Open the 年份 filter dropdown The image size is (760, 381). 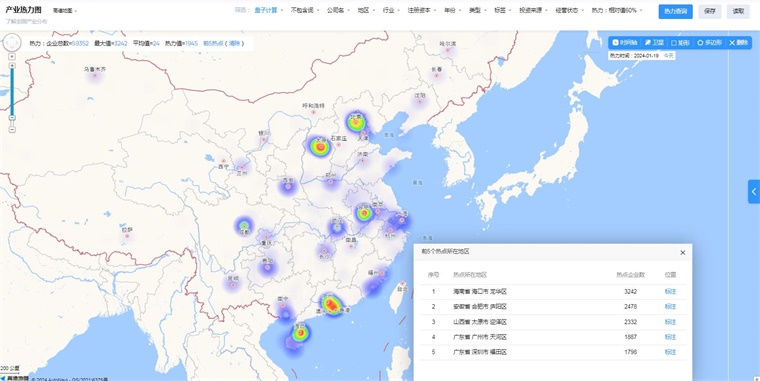pyautogui.click(x=452, y=10)
